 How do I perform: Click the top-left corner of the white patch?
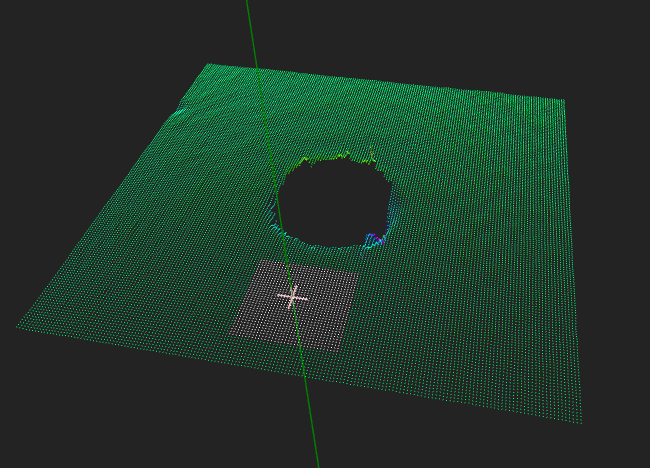[x=258, y=263]
